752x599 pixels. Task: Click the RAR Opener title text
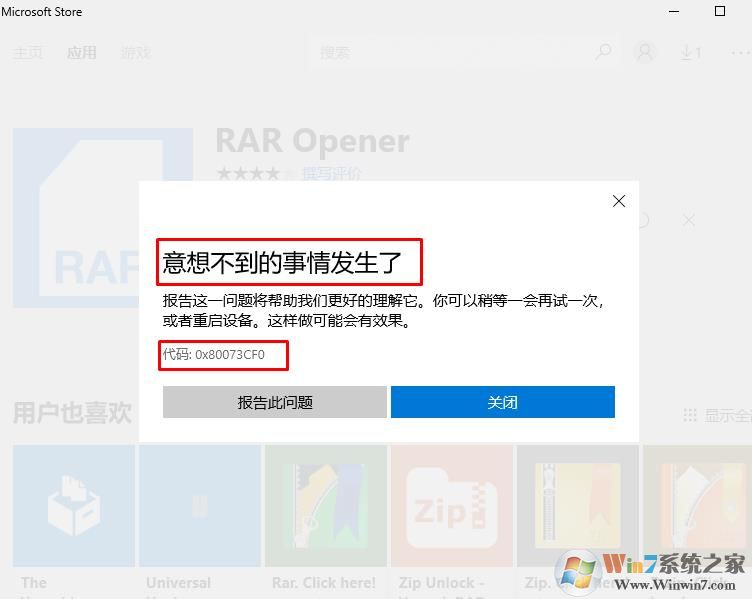(313, 141)
